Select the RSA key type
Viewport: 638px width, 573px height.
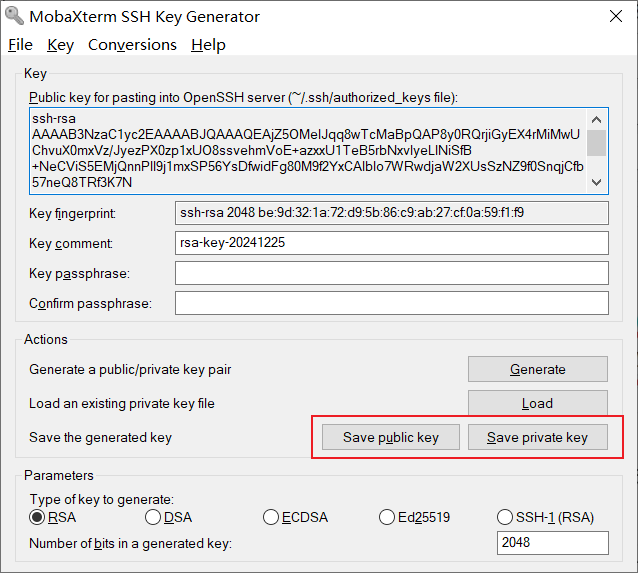pos(38,517)
